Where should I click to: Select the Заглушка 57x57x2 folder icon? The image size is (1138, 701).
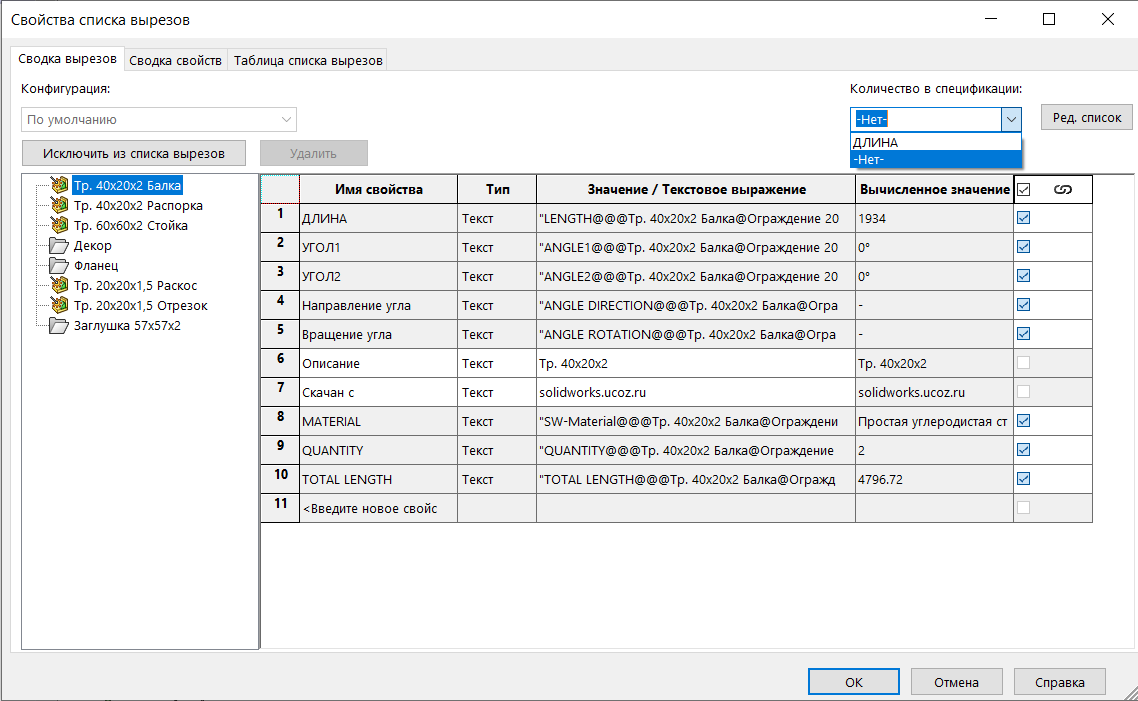point(58,325)
